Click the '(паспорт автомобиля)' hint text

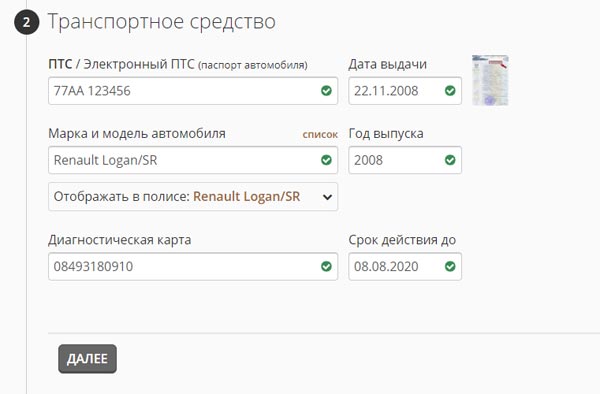click(x=253, y=65)
